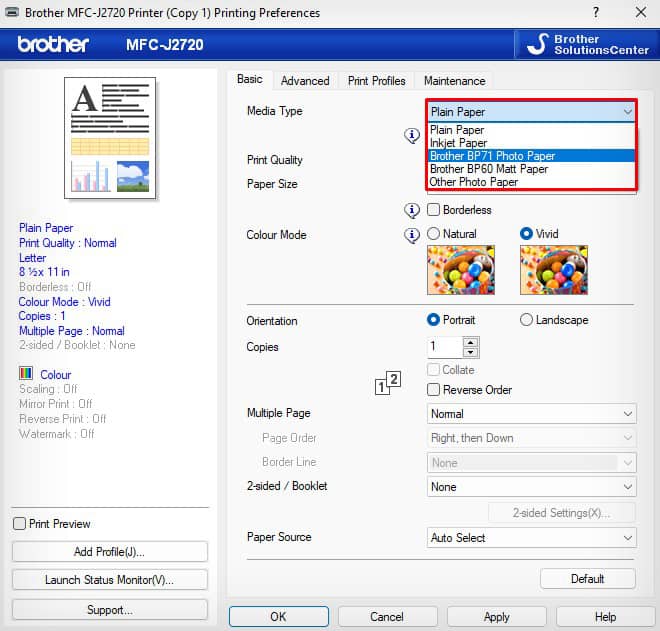Open the 2-sided / Booklet dropdown

[531, 487]
